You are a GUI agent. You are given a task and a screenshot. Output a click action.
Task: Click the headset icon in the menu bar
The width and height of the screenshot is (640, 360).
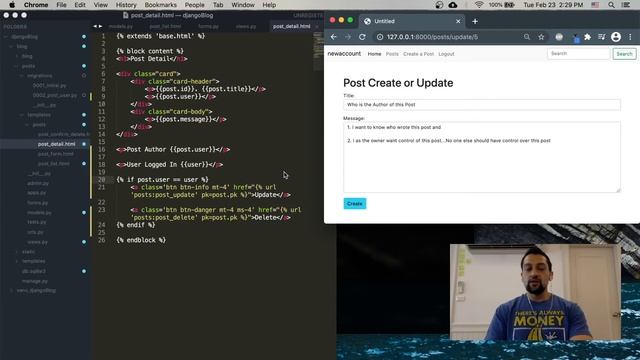tap(439, 5)
